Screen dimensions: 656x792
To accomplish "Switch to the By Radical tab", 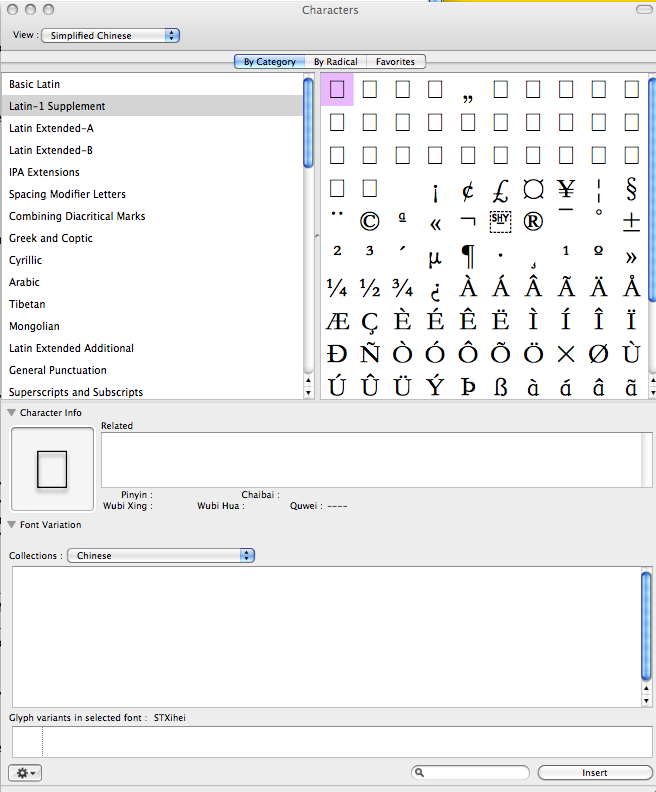I will point(335,62).
